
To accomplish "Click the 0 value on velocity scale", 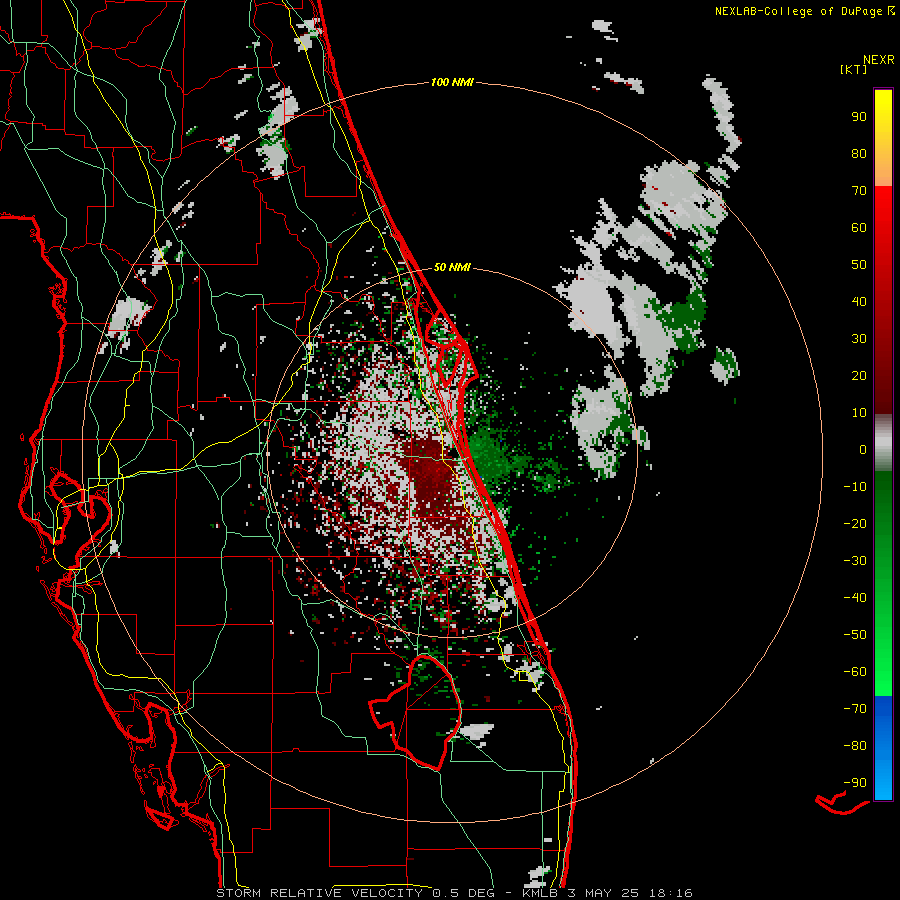I will [863, 450].
